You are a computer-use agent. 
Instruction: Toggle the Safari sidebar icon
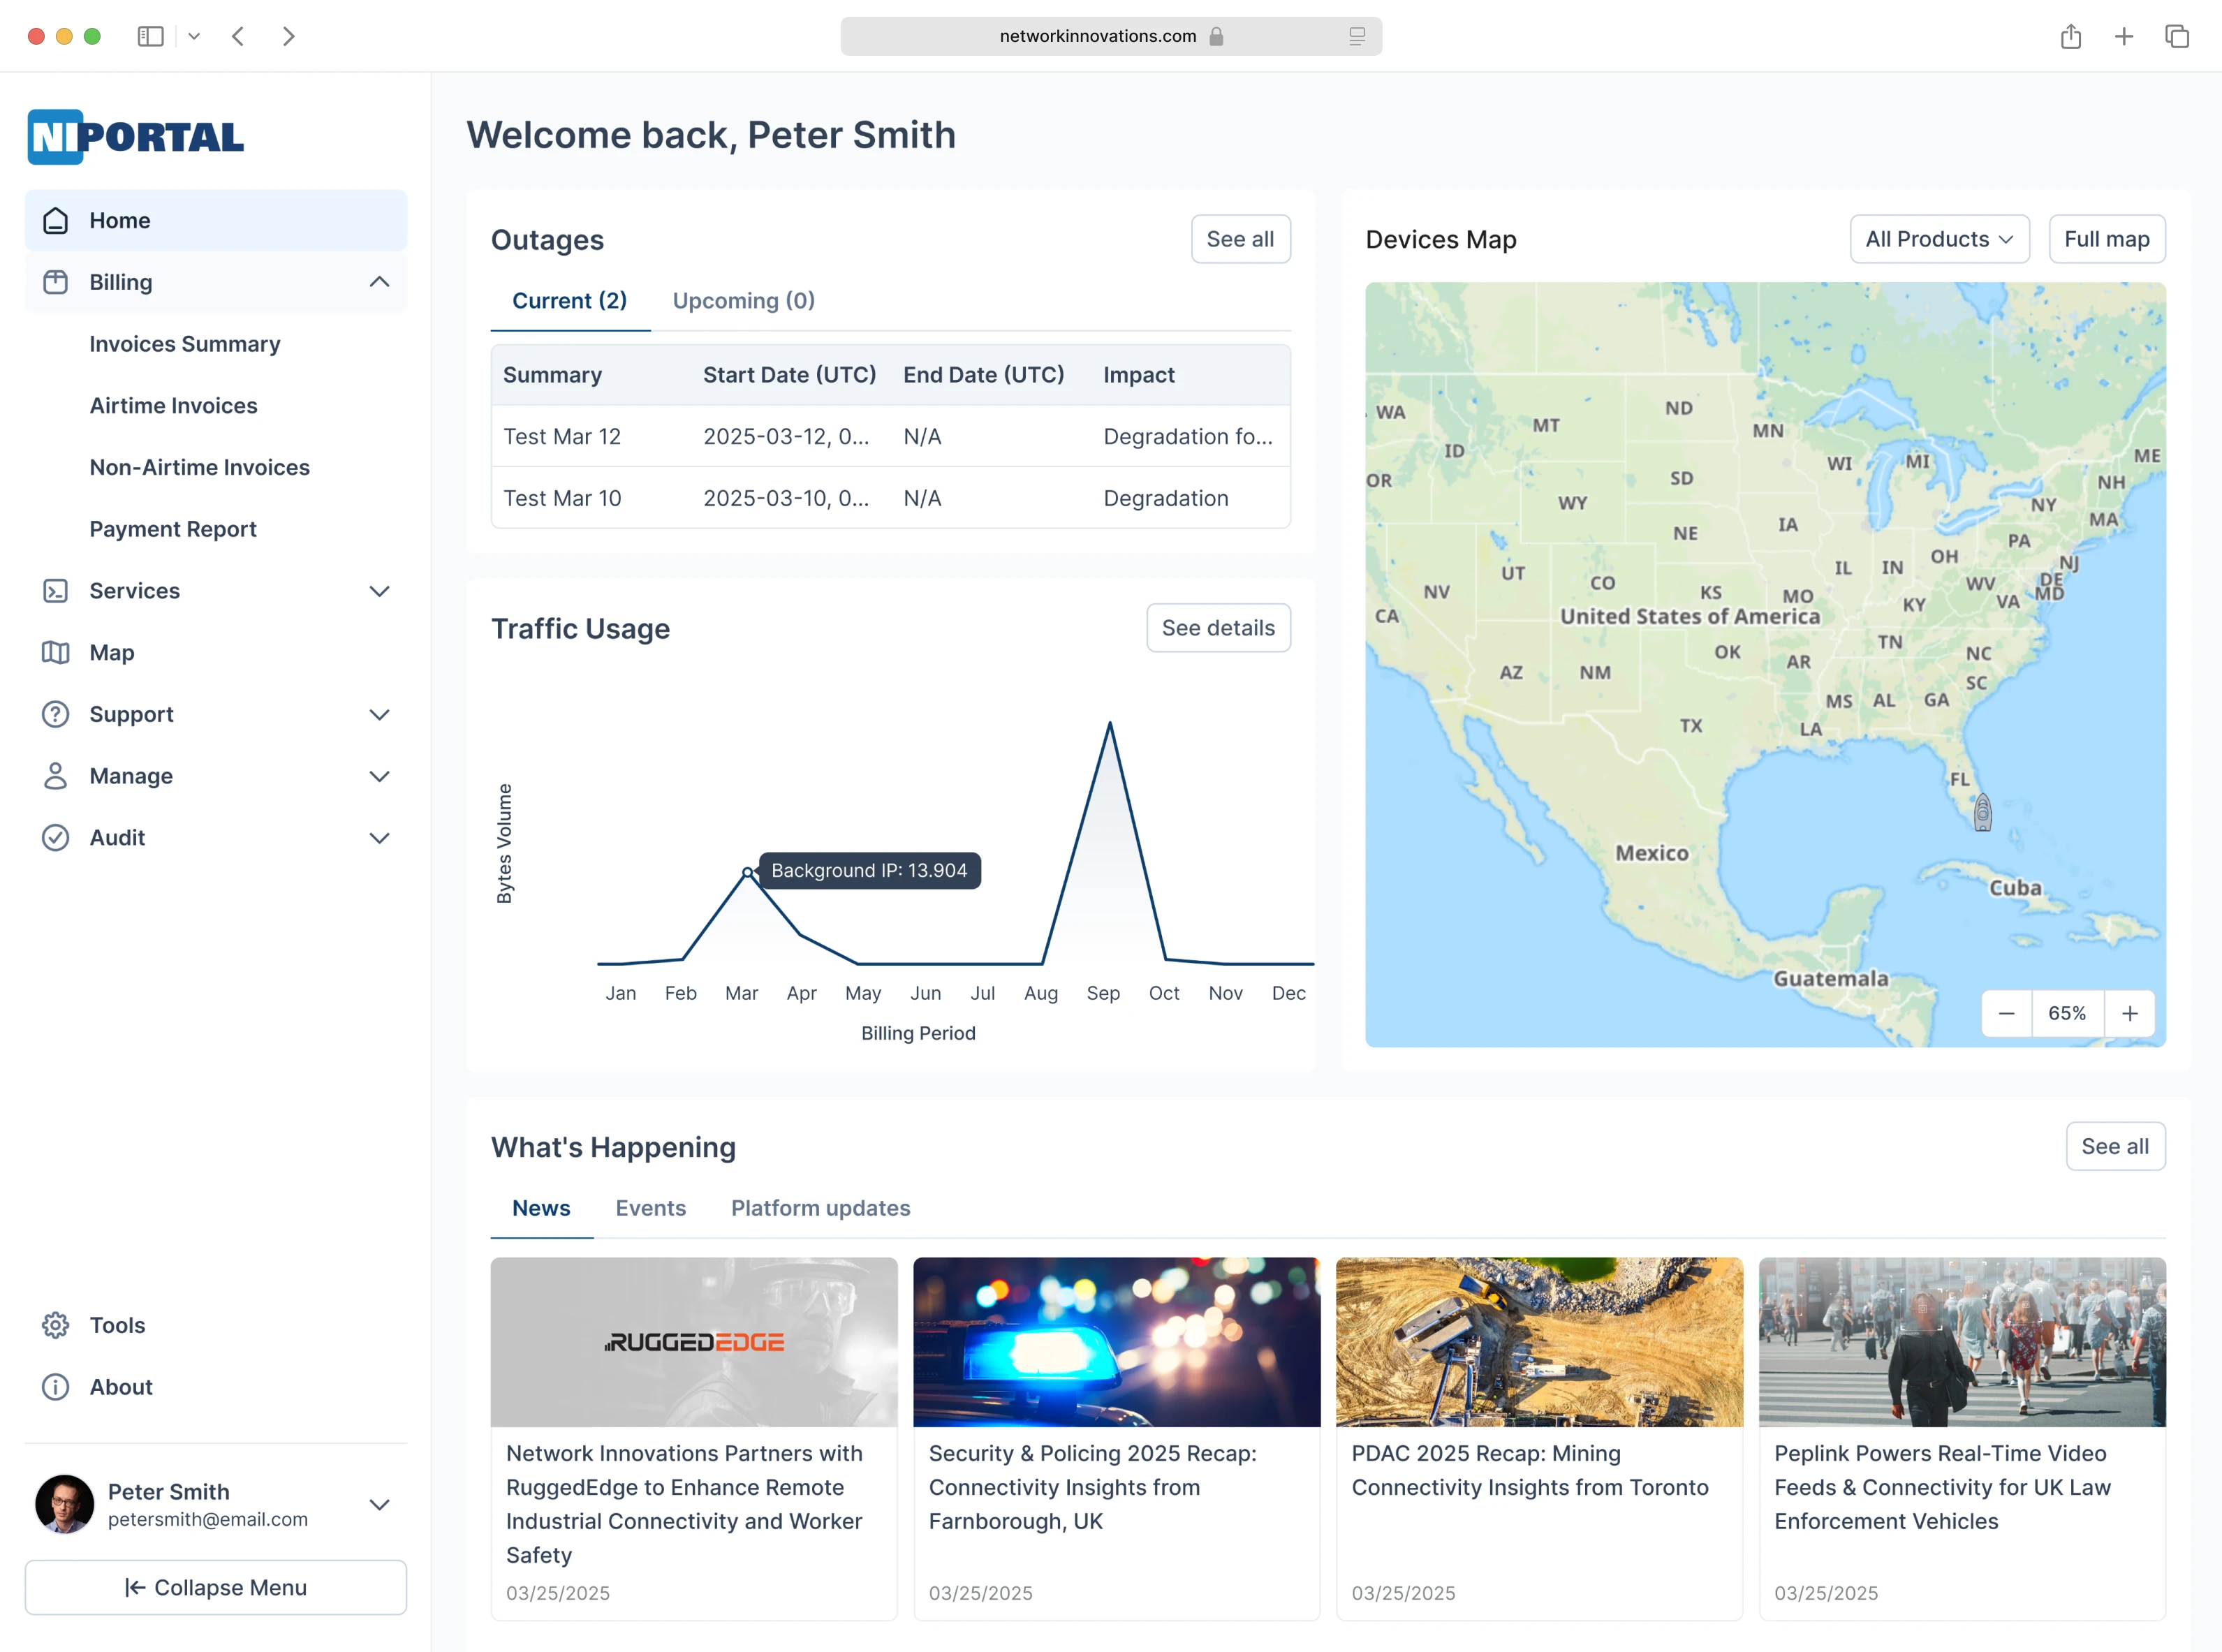click(x=150, y=36)
